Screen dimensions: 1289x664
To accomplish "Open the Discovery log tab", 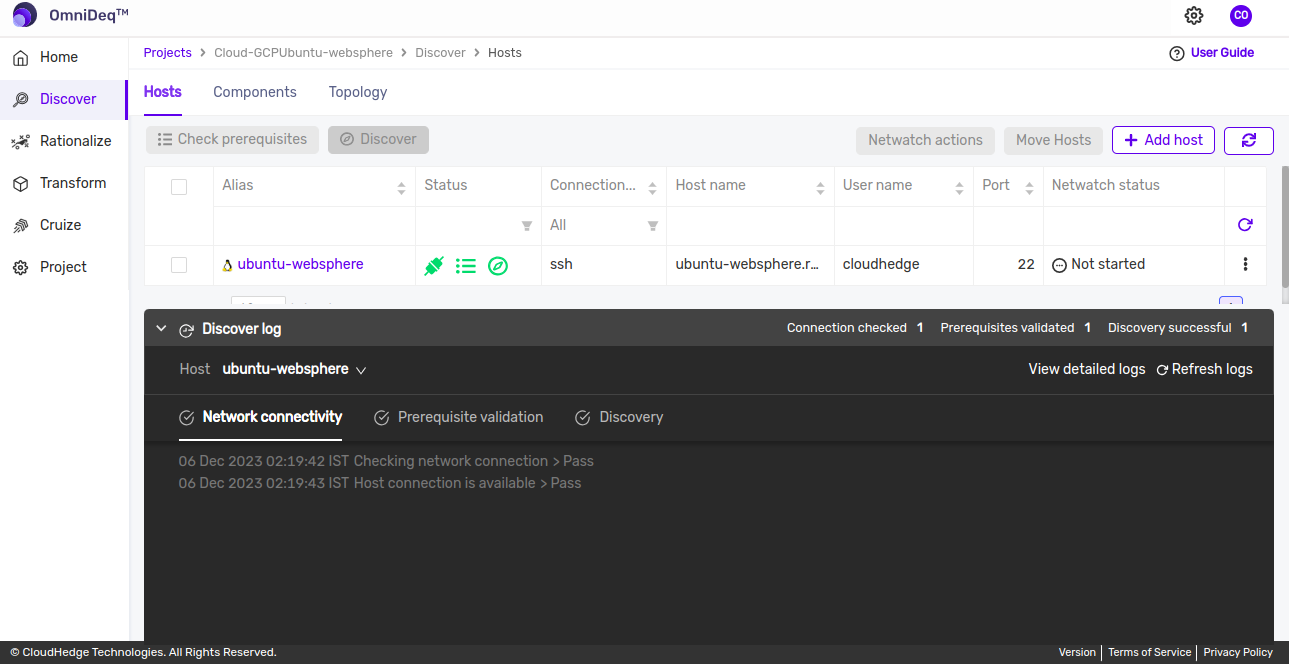I will [x=619, y=417].
